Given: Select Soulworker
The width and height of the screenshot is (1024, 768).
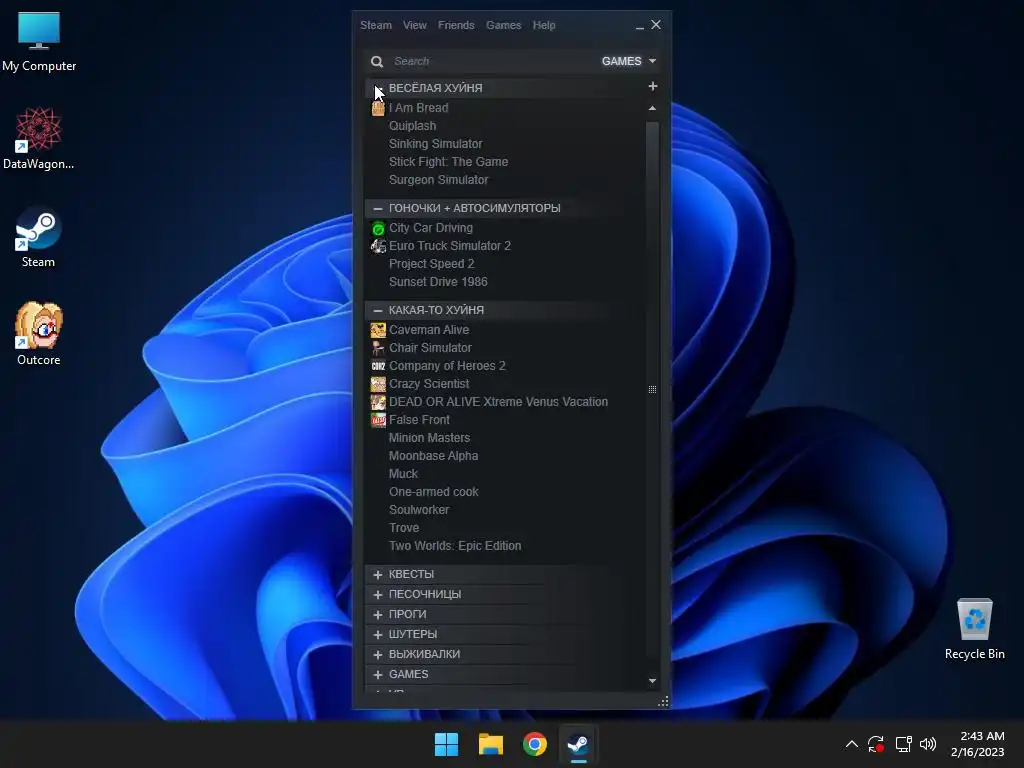Looking at the screenshot, I should (x=419, y=510).
